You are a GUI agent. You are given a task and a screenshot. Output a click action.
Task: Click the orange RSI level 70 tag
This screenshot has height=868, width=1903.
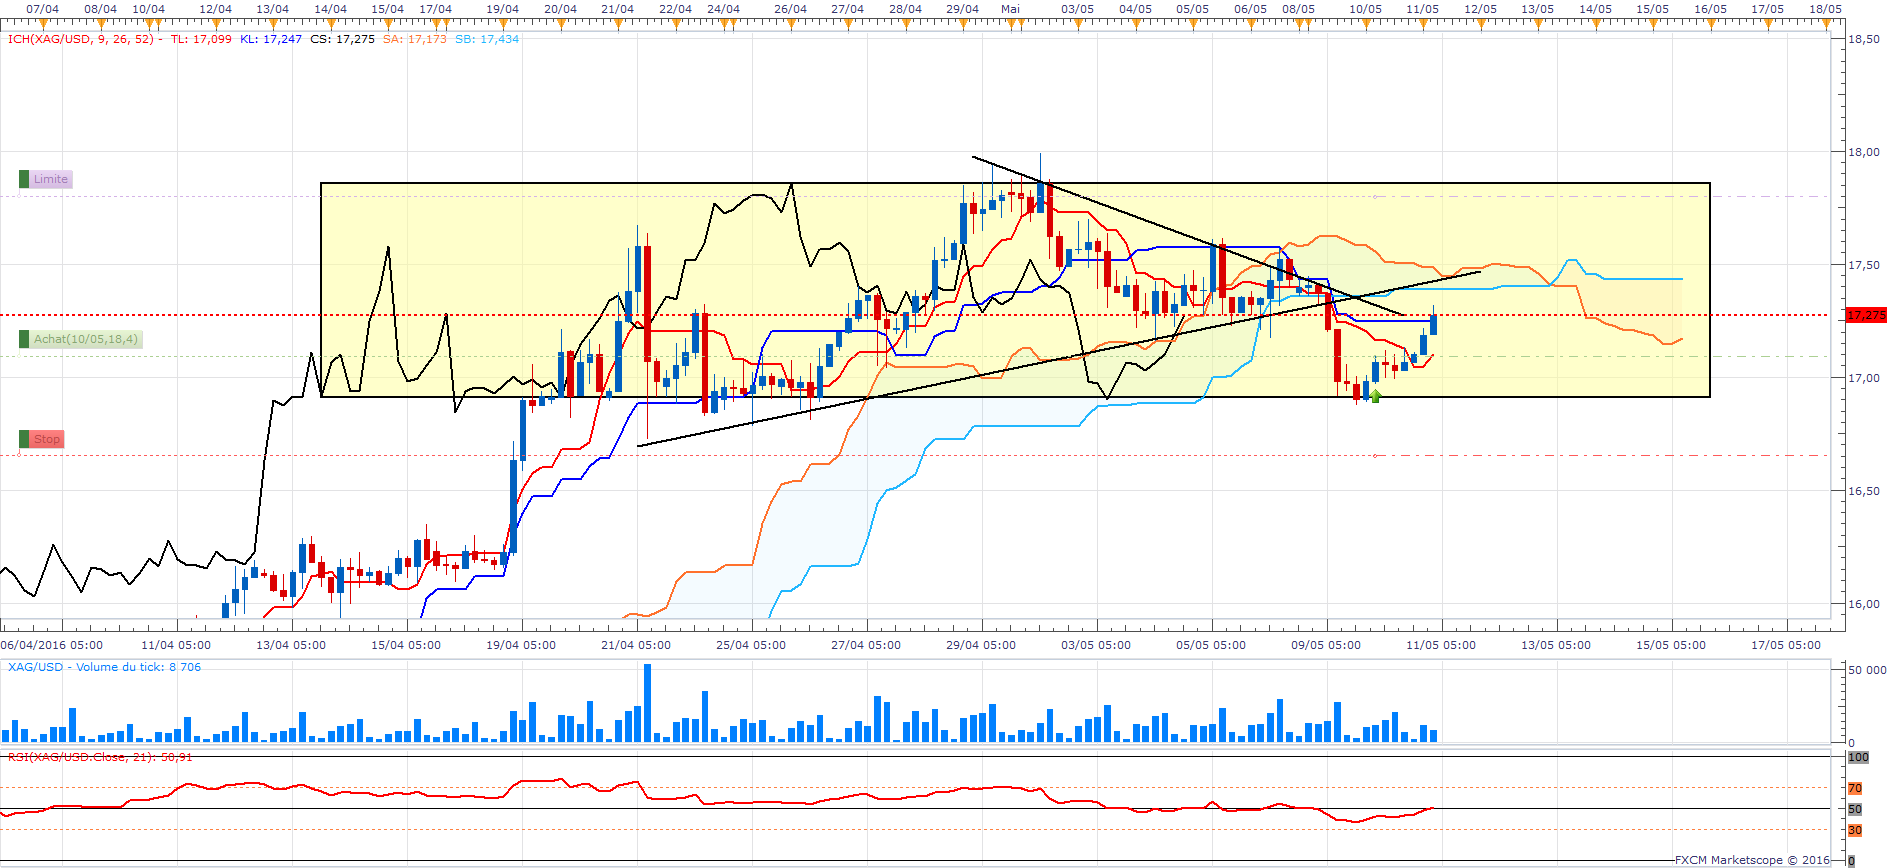(x=1855, y=789)
